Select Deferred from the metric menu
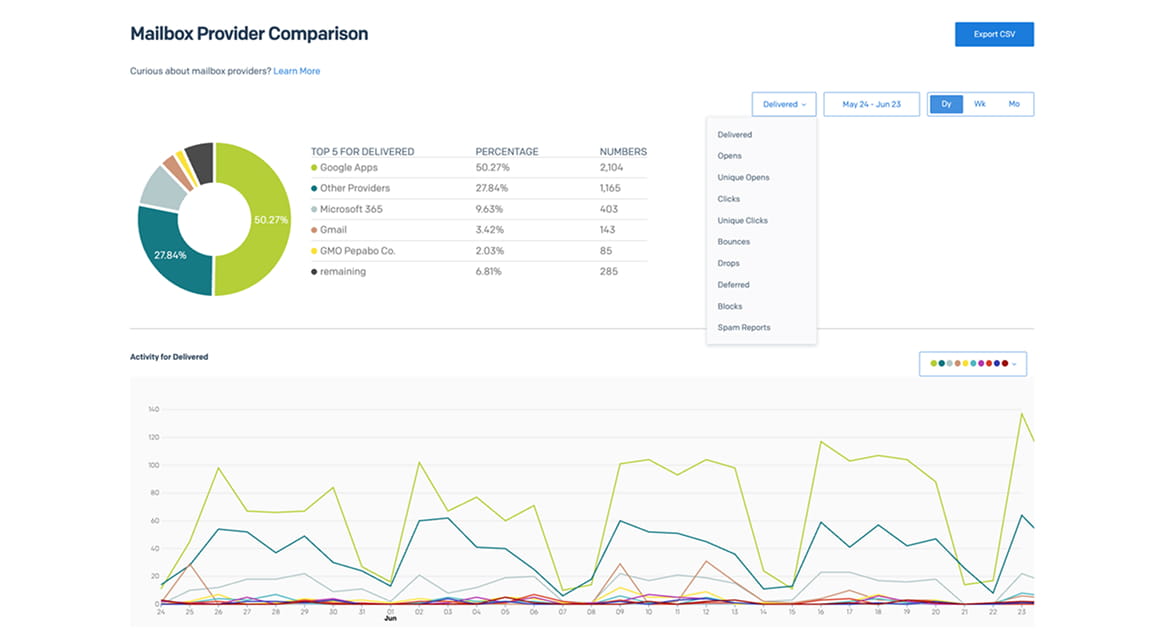Image resolution: width=1160 pixels, height=640 pixels. point(733,285)
